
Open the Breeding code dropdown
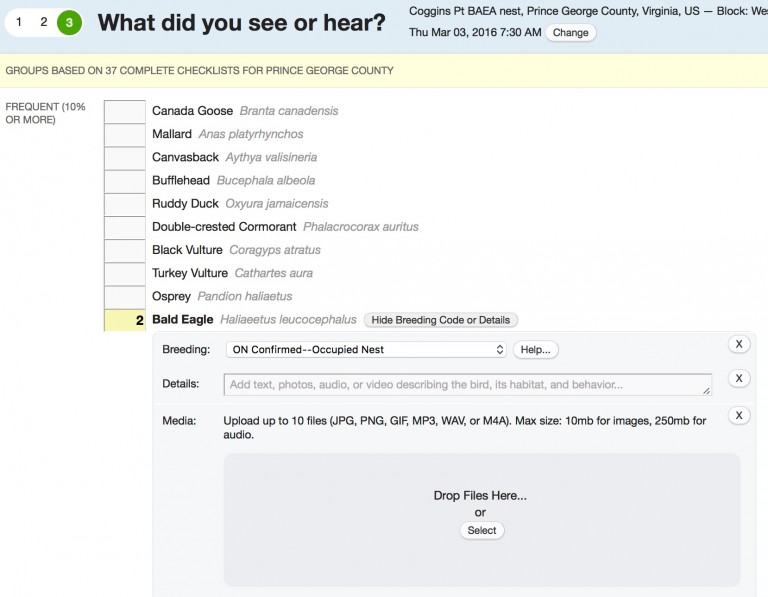(366, 350)
